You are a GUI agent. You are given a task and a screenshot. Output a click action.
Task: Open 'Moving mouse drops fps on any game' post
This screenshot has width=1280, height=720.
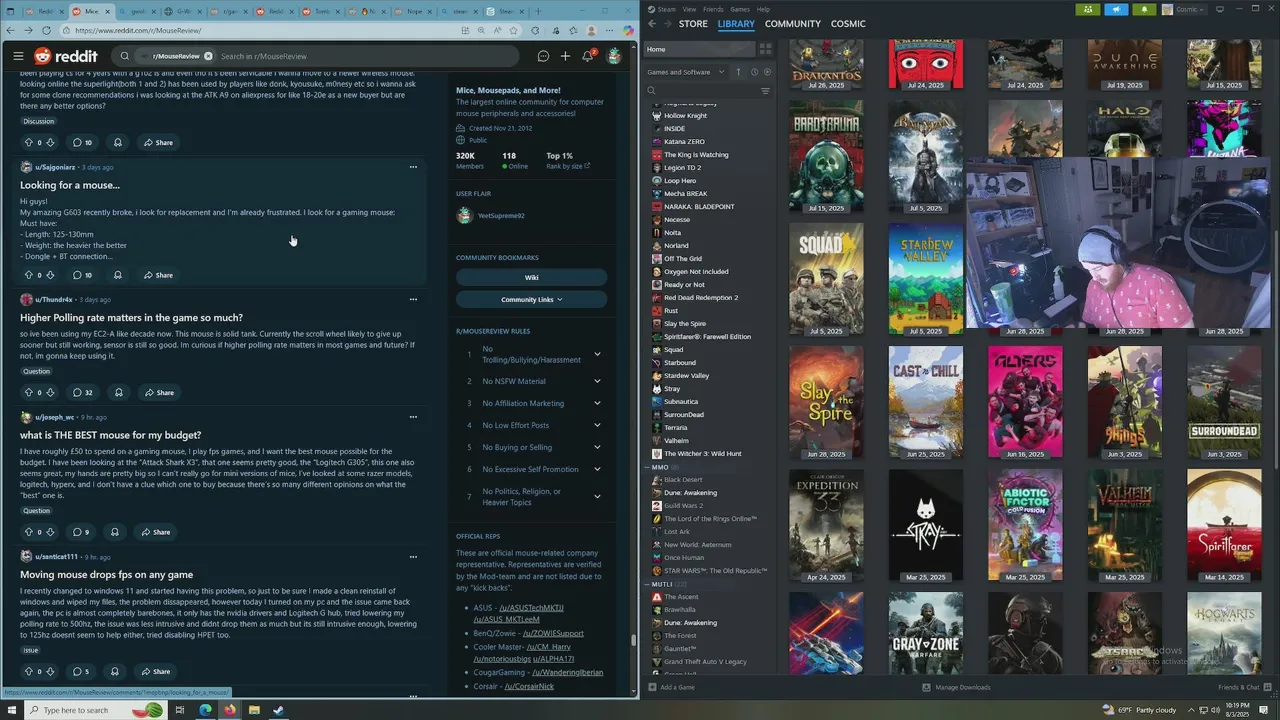(106, 574)
